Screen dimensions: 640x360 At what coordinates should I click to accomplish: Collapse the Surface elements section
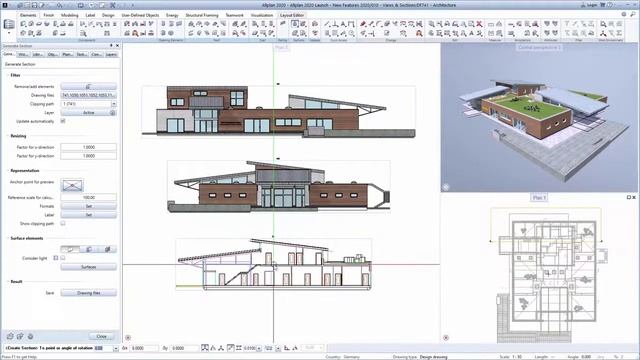pyautogui.click(x=7, y=238)
